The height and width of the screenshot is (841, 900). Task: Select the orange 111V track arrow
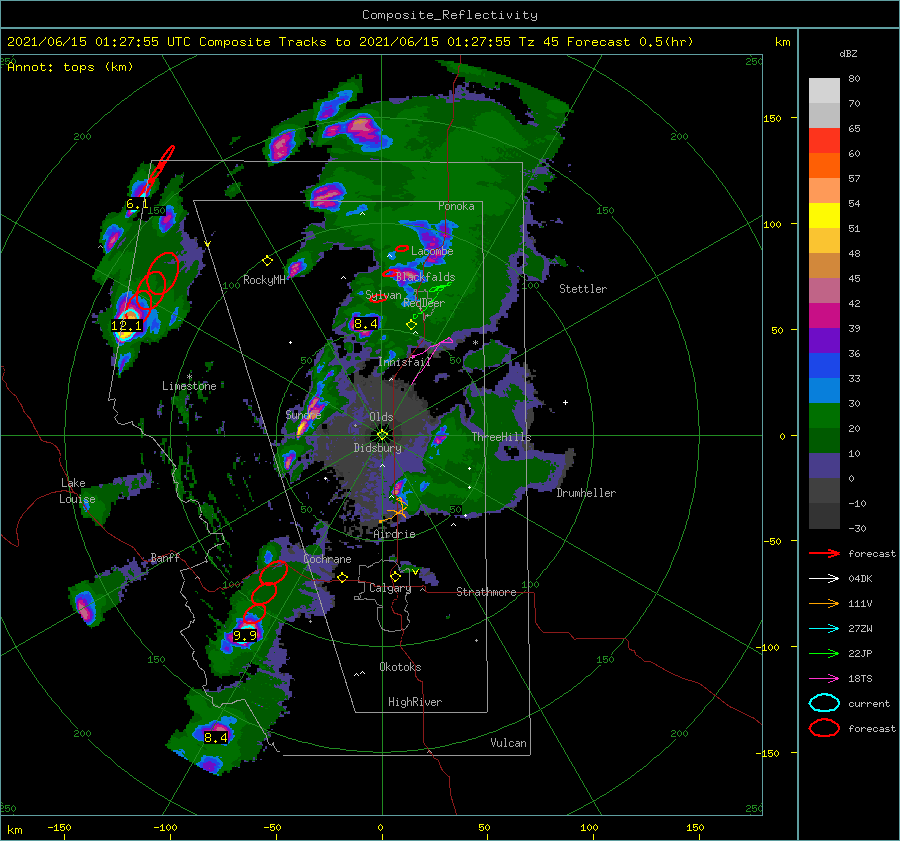tap(824, 603)
